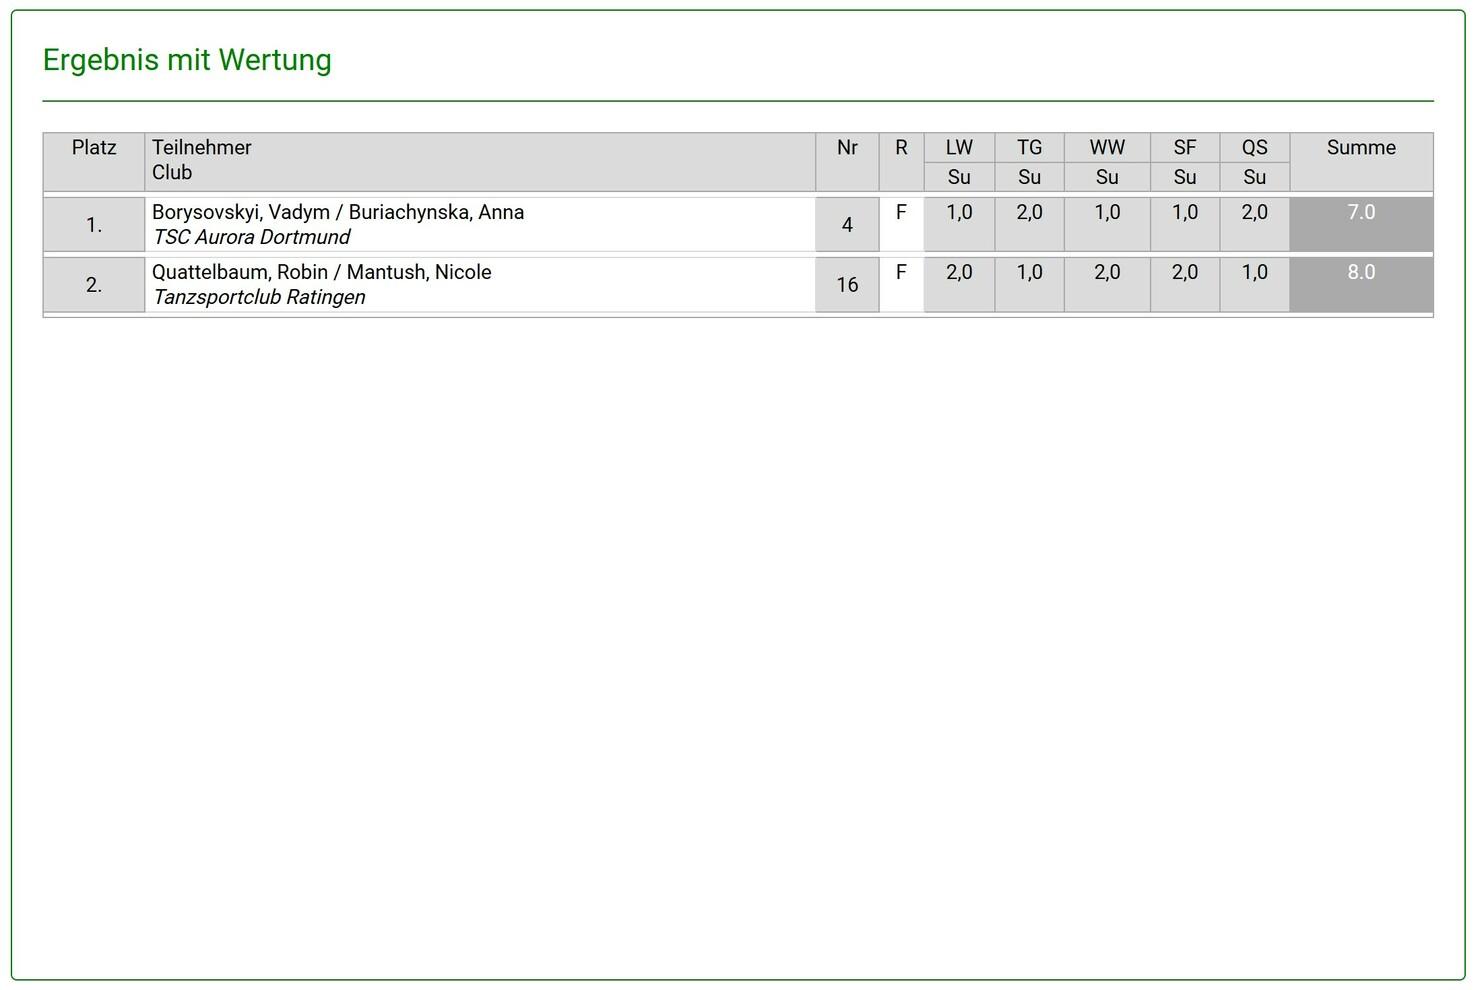This screenshot has height=990, width=1482.
Task: Click the Teilnehmer Club column header
Action: point(201,160)
